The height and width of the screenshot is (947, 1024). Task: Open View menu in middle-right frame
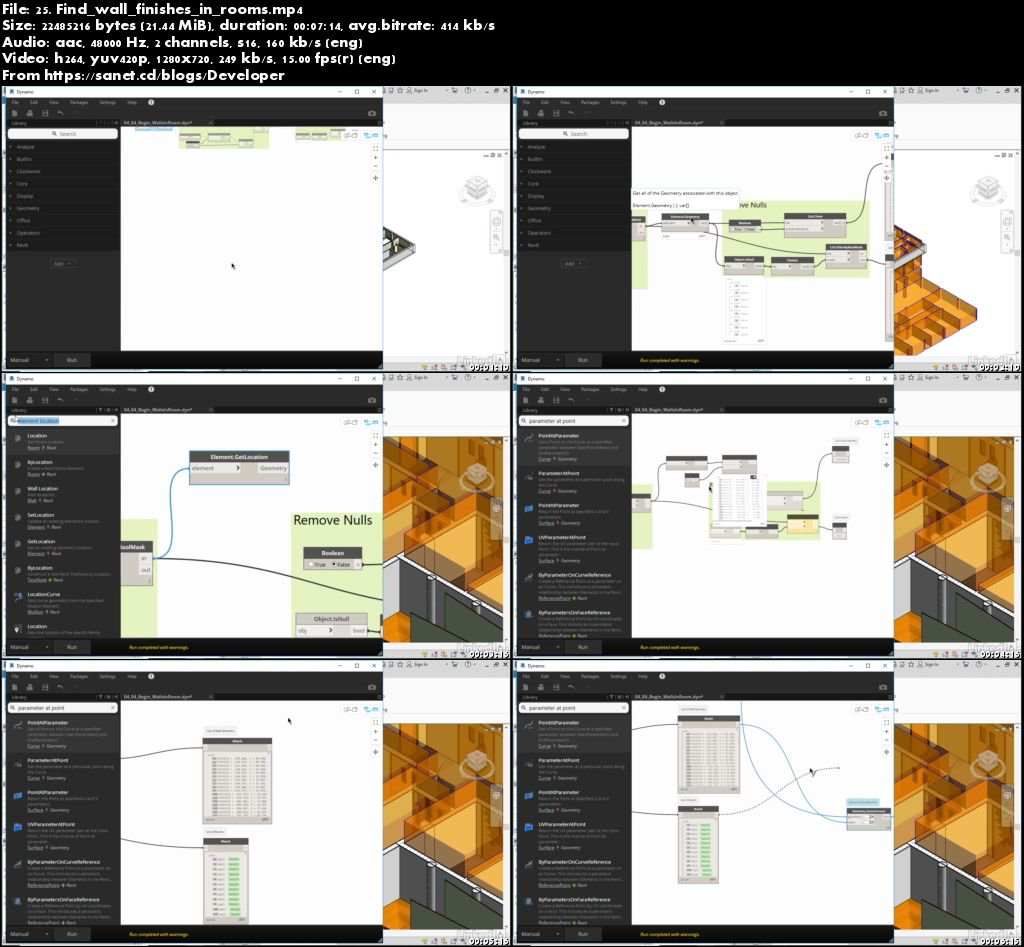pos(565,389)
